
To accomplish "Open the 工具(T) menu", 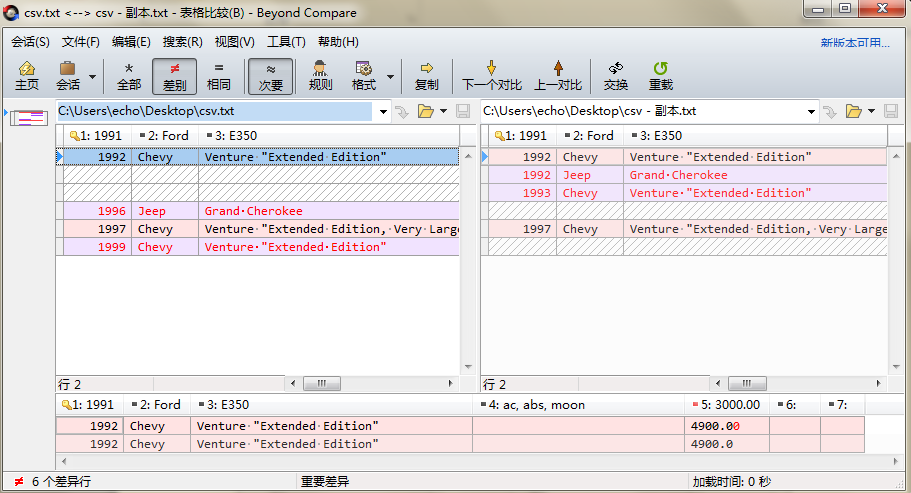I will point(286,42).
